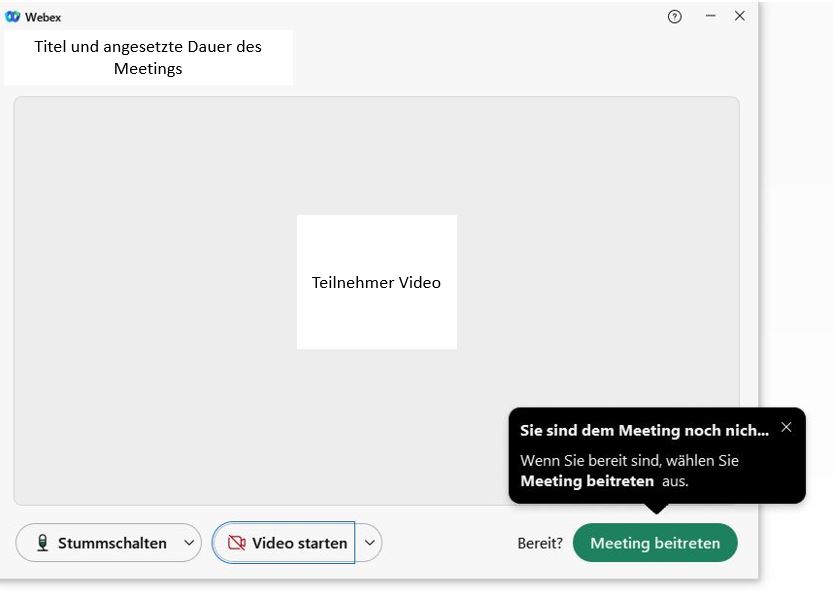
Task: Open the video options dropdown arrow
Action: point(370,543)
